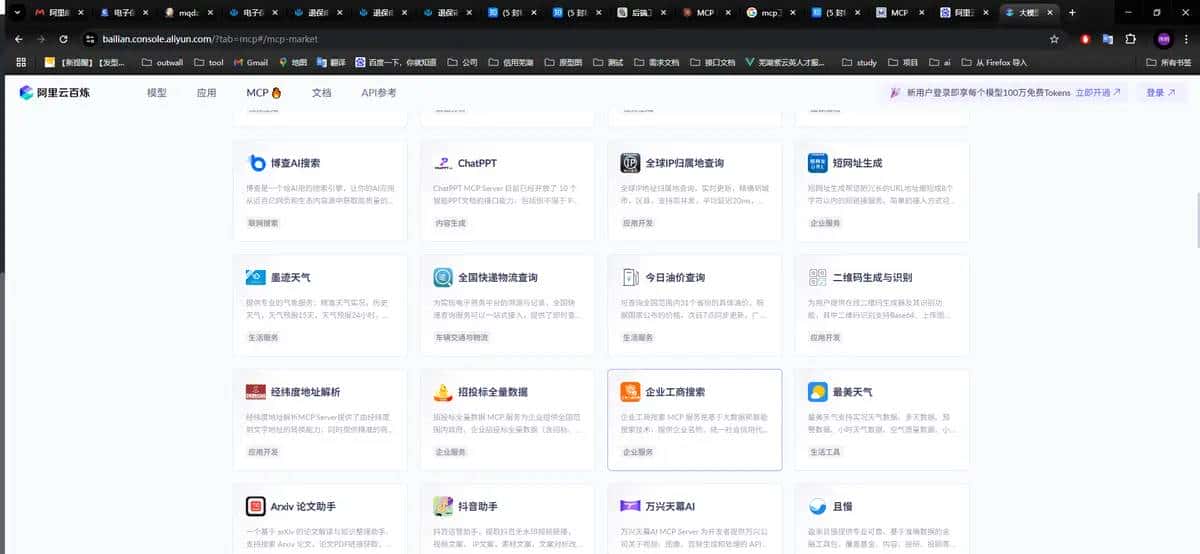Open the browser profile avatar
The image size is (1200, 554).
(x=1163, y=39)
